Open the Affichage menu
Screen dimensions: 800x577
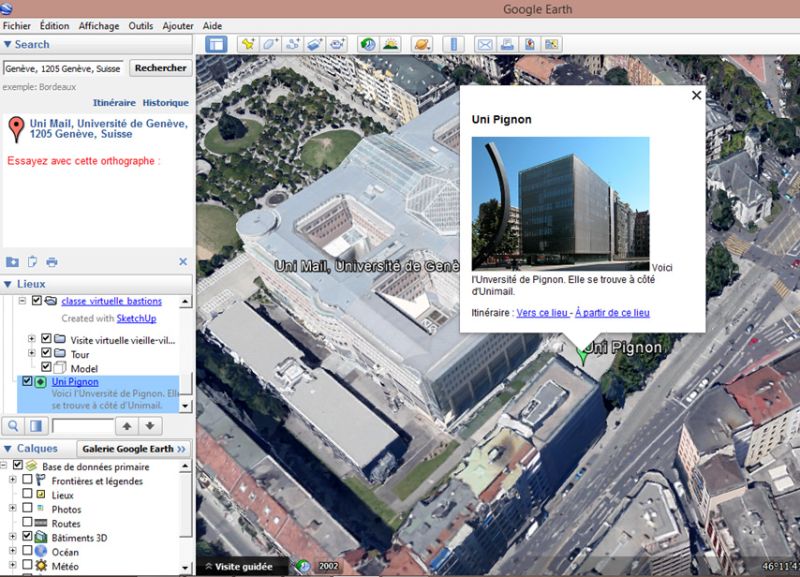coord(99,26)
